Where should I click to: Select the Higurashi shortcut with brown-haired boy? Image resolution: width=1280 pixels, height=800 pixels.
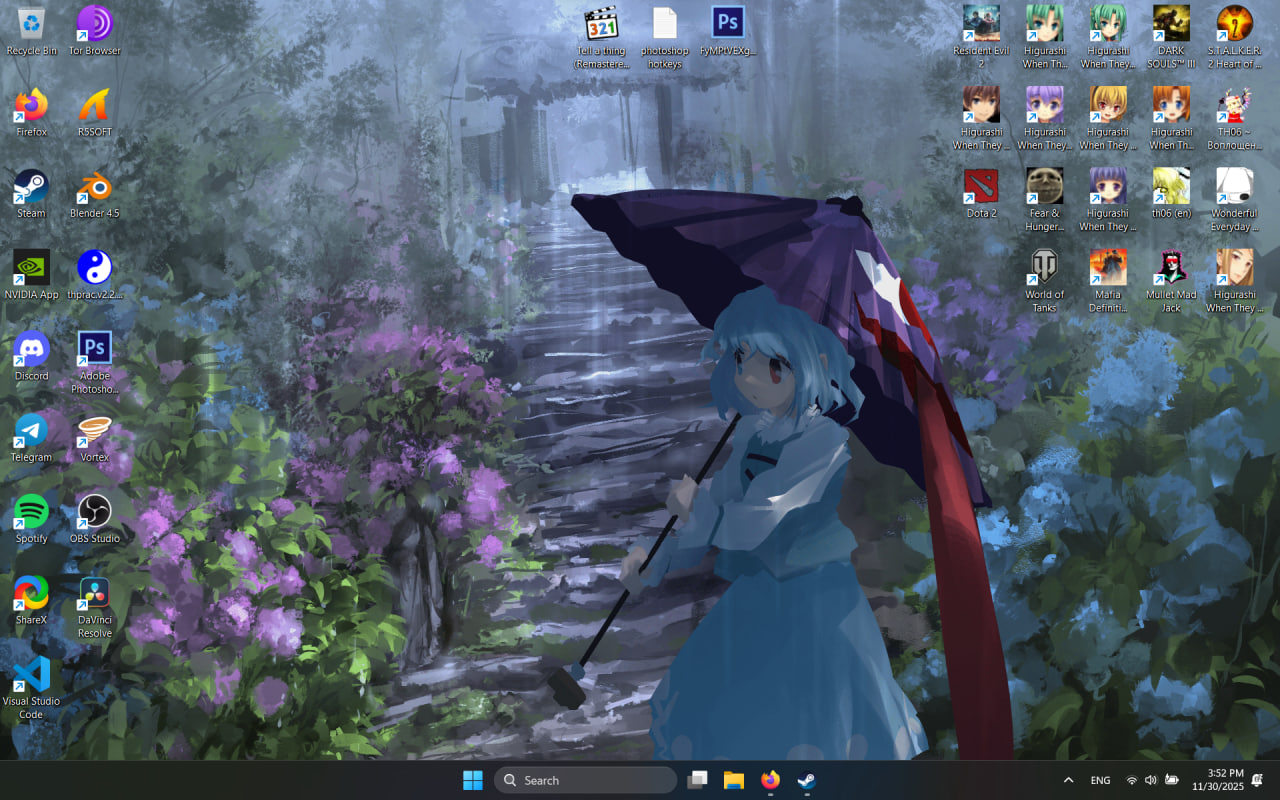coord(981,119)
